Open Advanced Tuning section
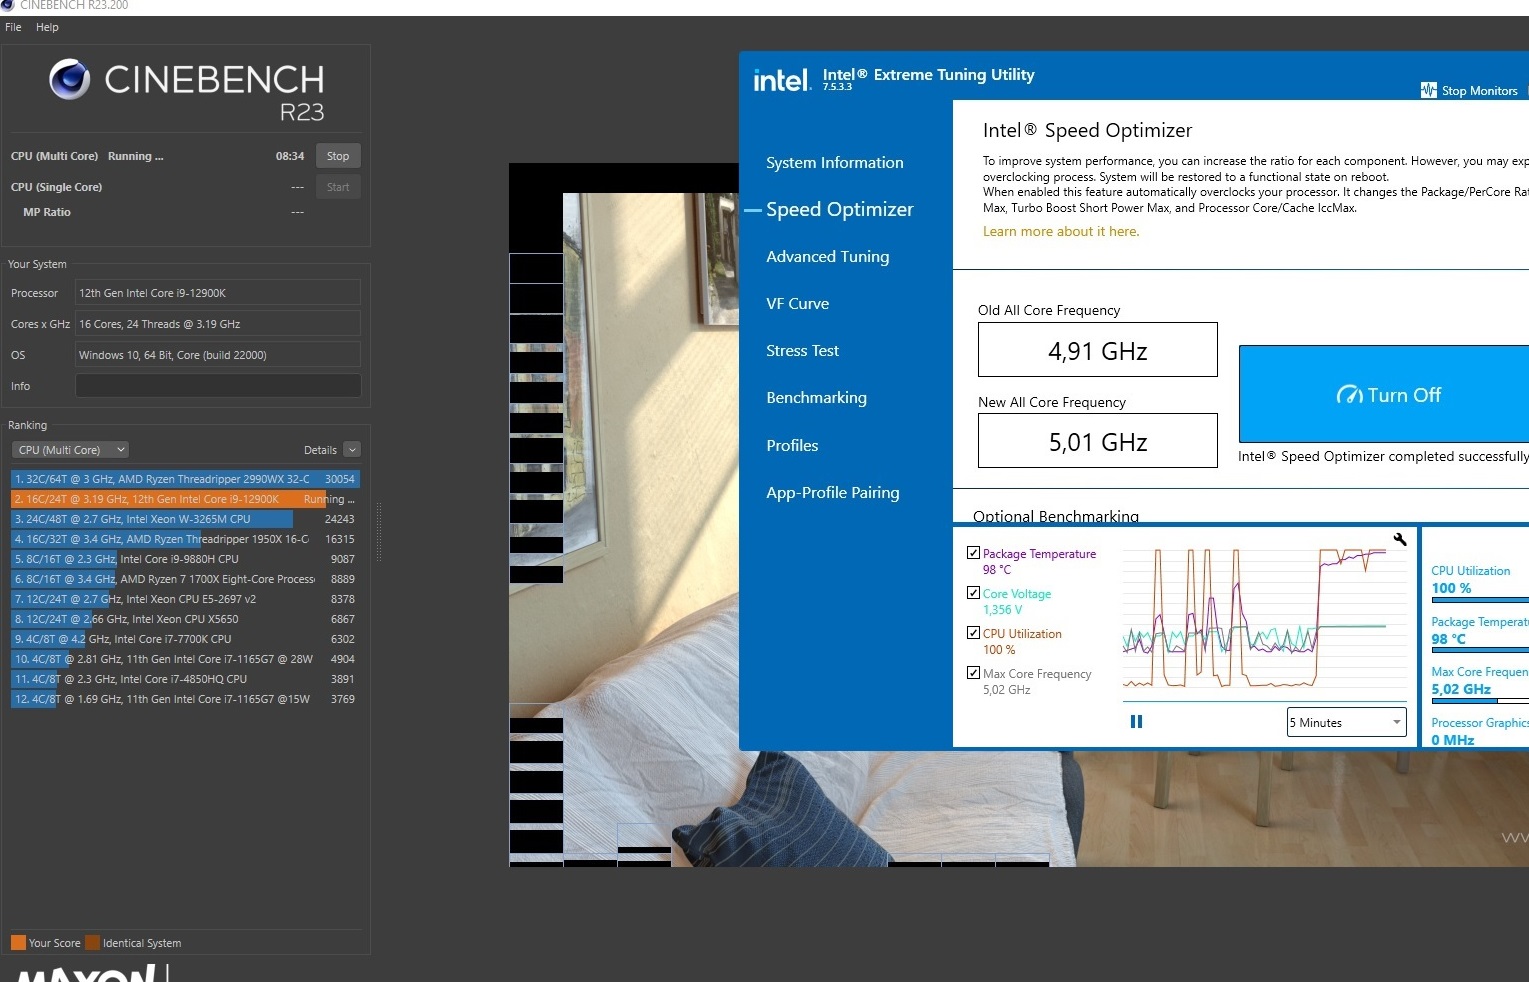This screenshot has height=982, width=1529. point(827,256)
